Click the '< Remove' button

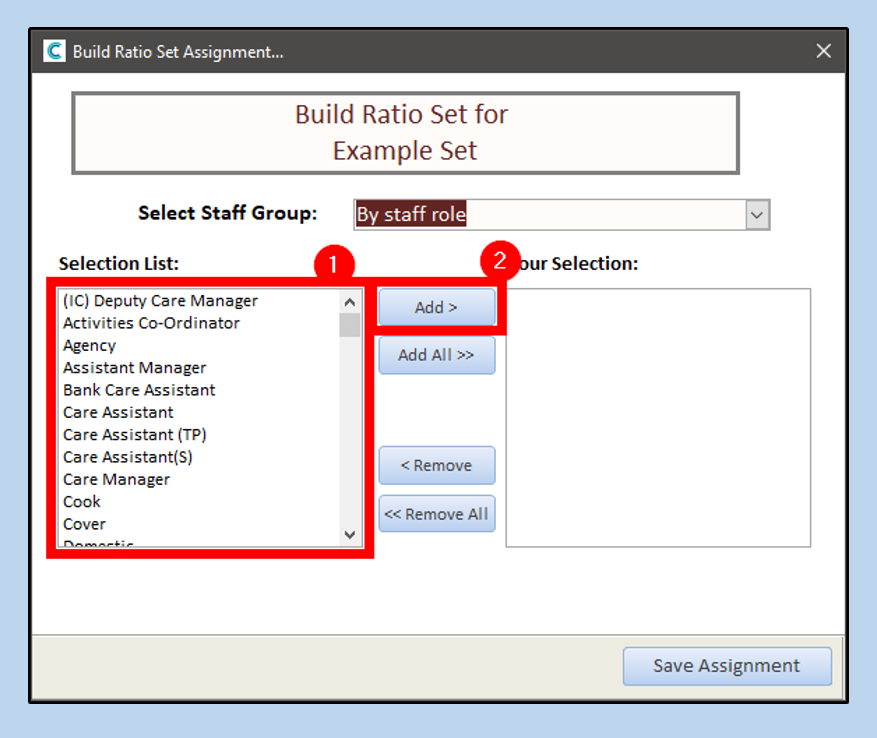tap(436, 465)
